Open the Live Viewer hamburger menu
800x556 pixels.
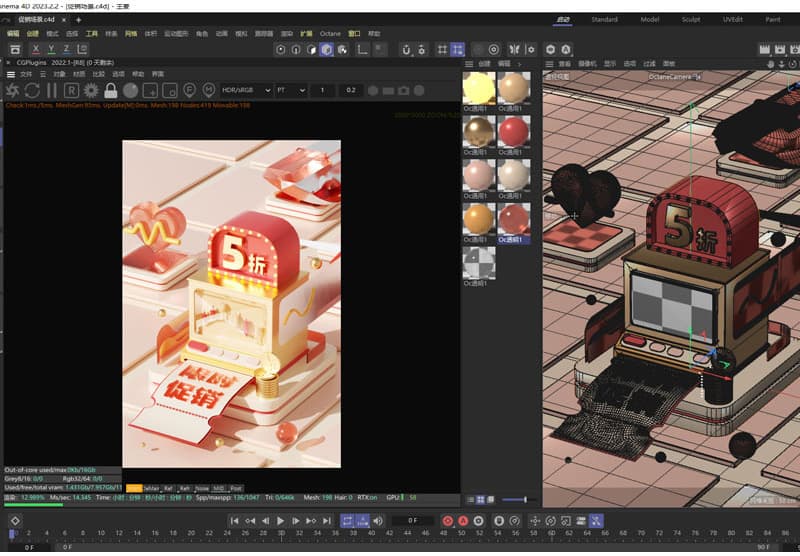click(x=10, y=74)
